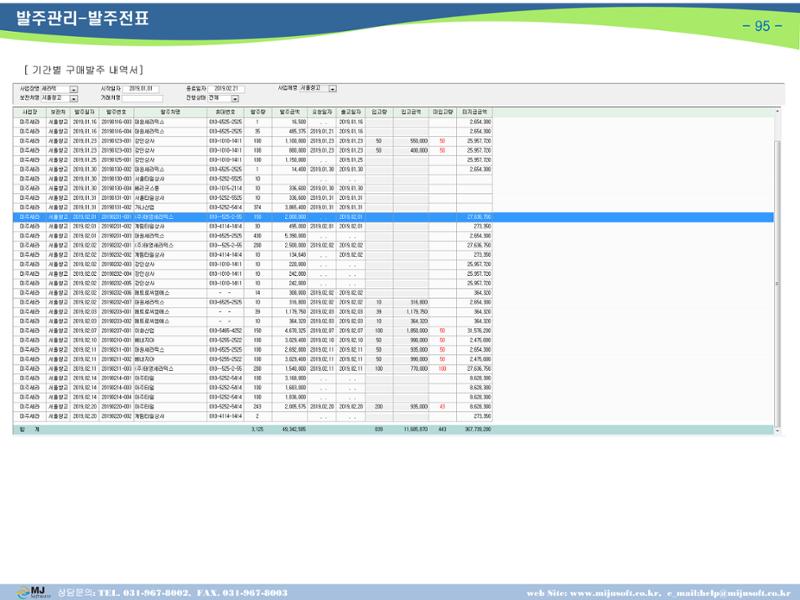Select order number 20190123-001
Screen dimensions: 800x600
[116, 141]
